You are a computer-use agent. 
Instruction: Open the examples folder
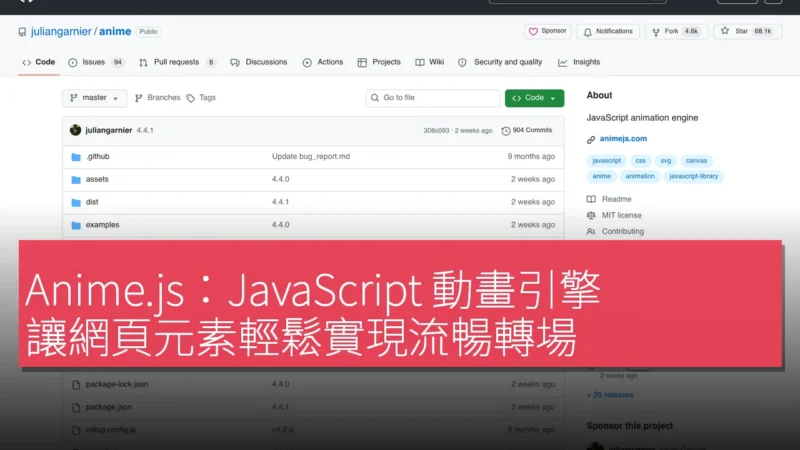coord(103,225)
